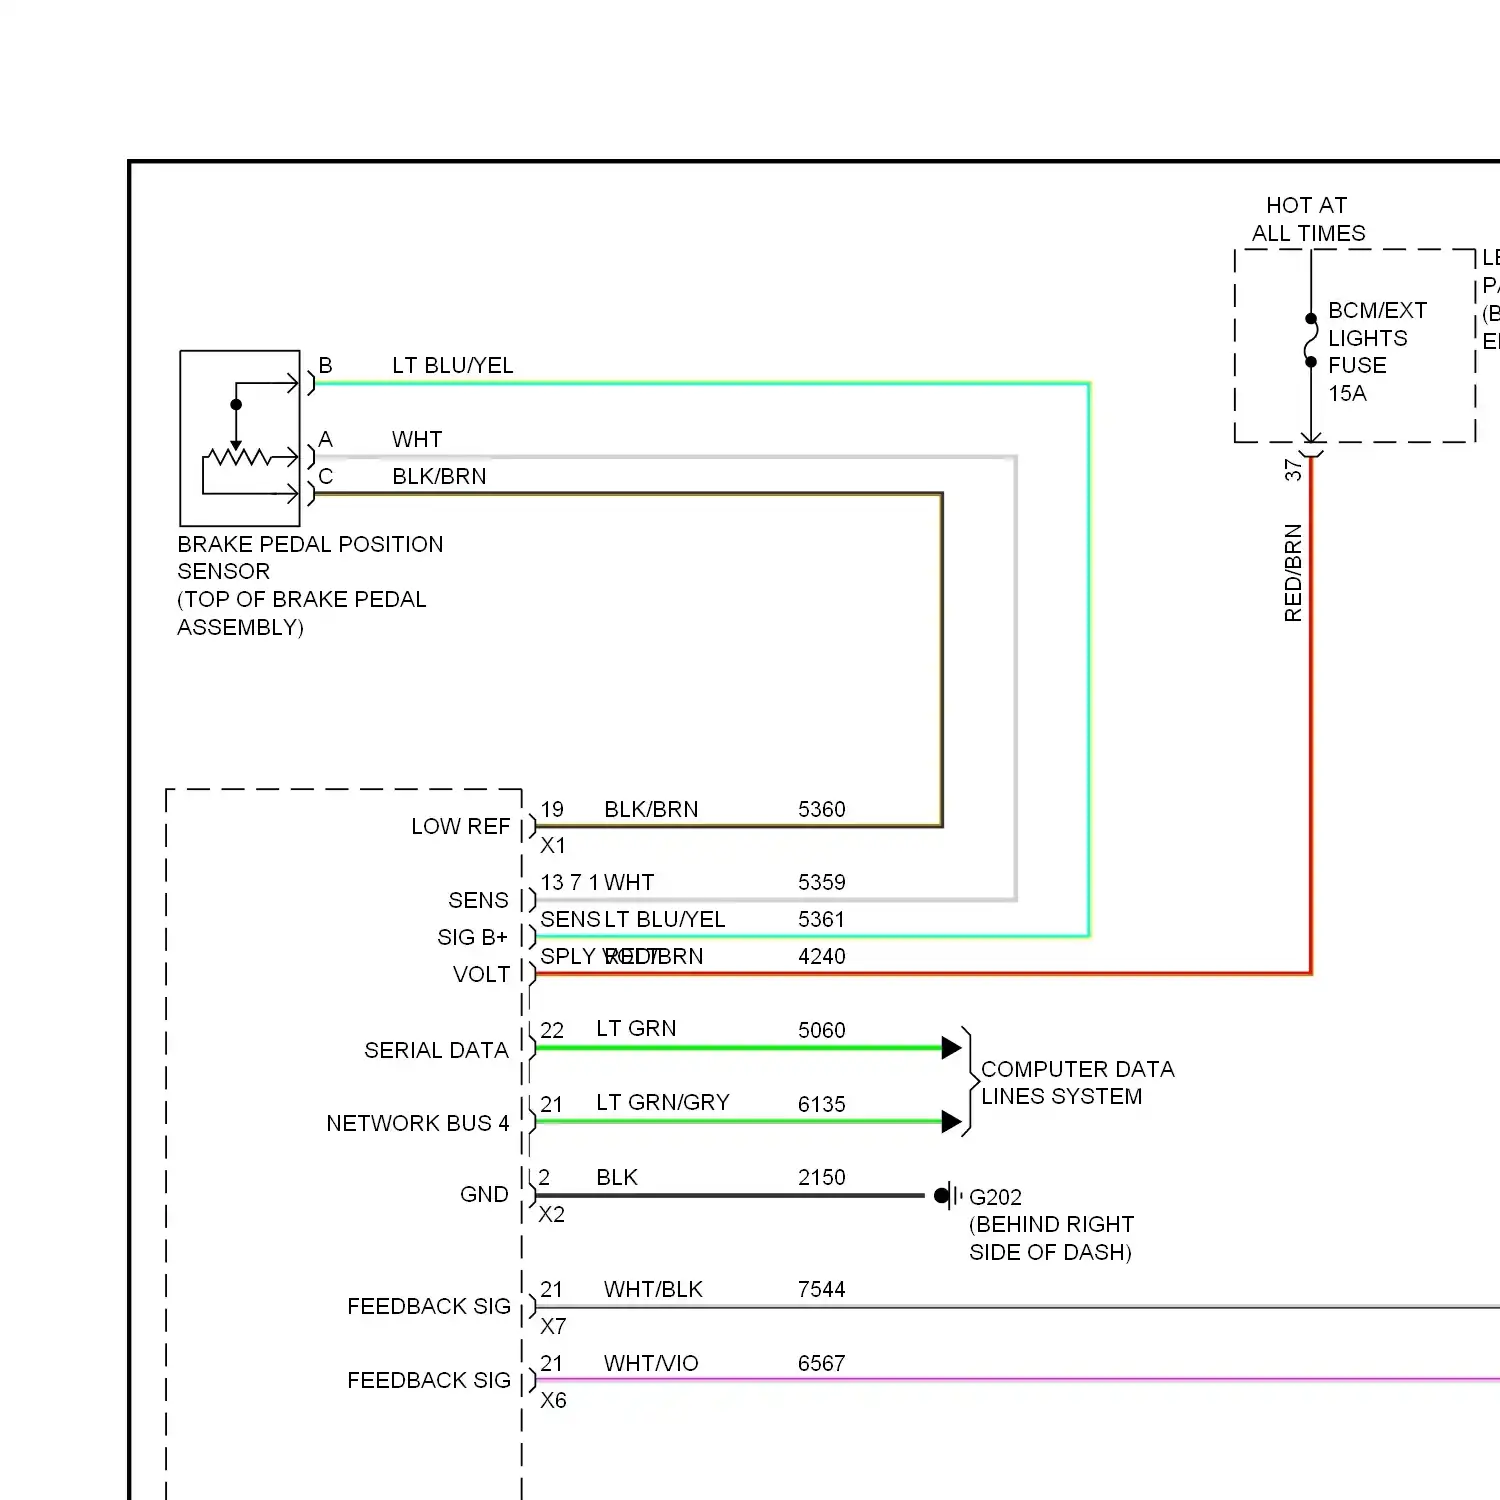Image resolution: width=1500 pixels, height=1500 pixels.
Task: Click the NETWORK BUS 4 label
Action: tap(417, 1123)
